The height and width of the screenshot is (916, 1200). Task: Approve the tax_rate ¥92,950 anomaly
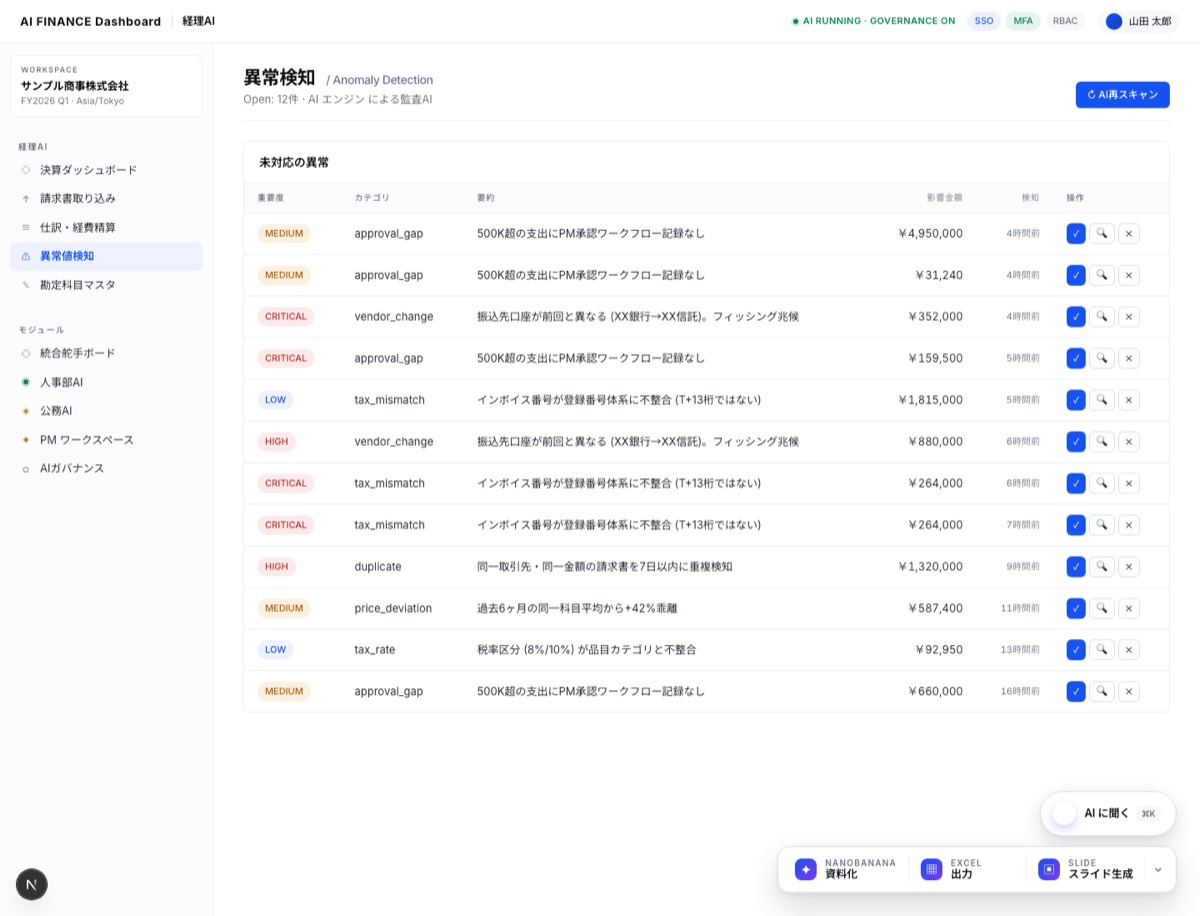(x=1076, y=650)
